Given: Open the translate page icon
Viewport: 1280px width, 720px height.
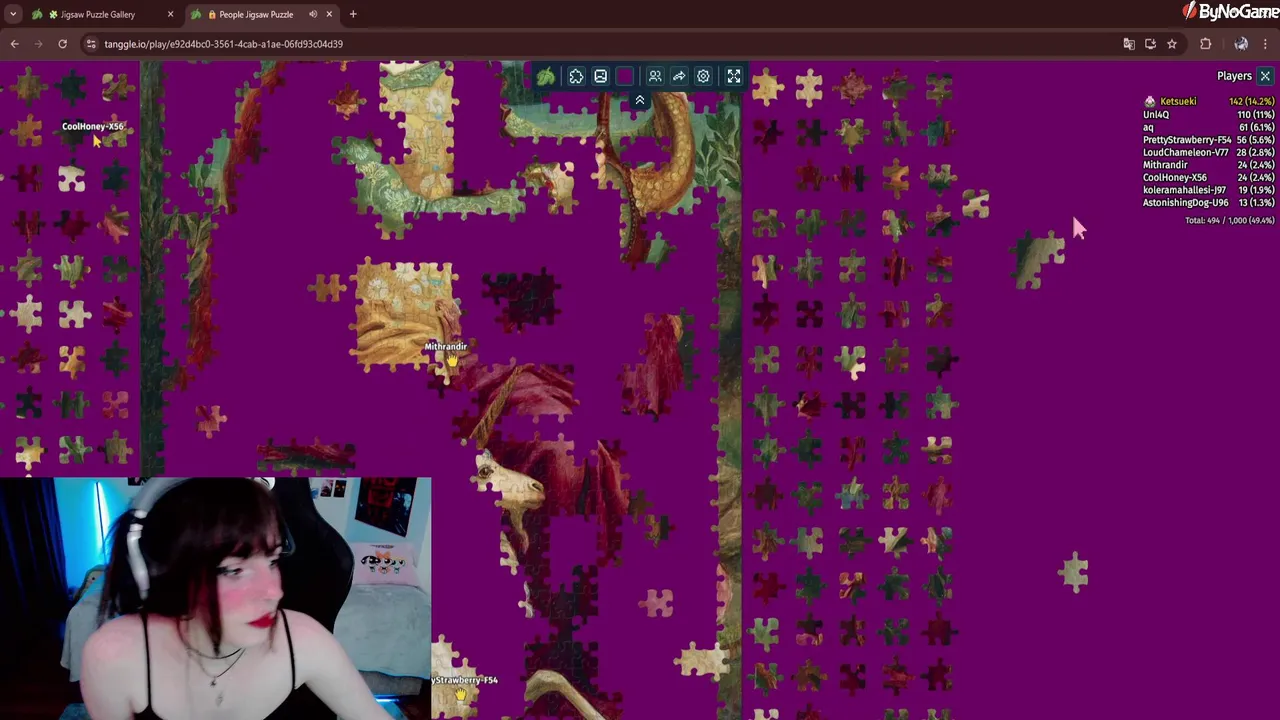Looking at the screenshot, I should click(x=1129, y=44).
